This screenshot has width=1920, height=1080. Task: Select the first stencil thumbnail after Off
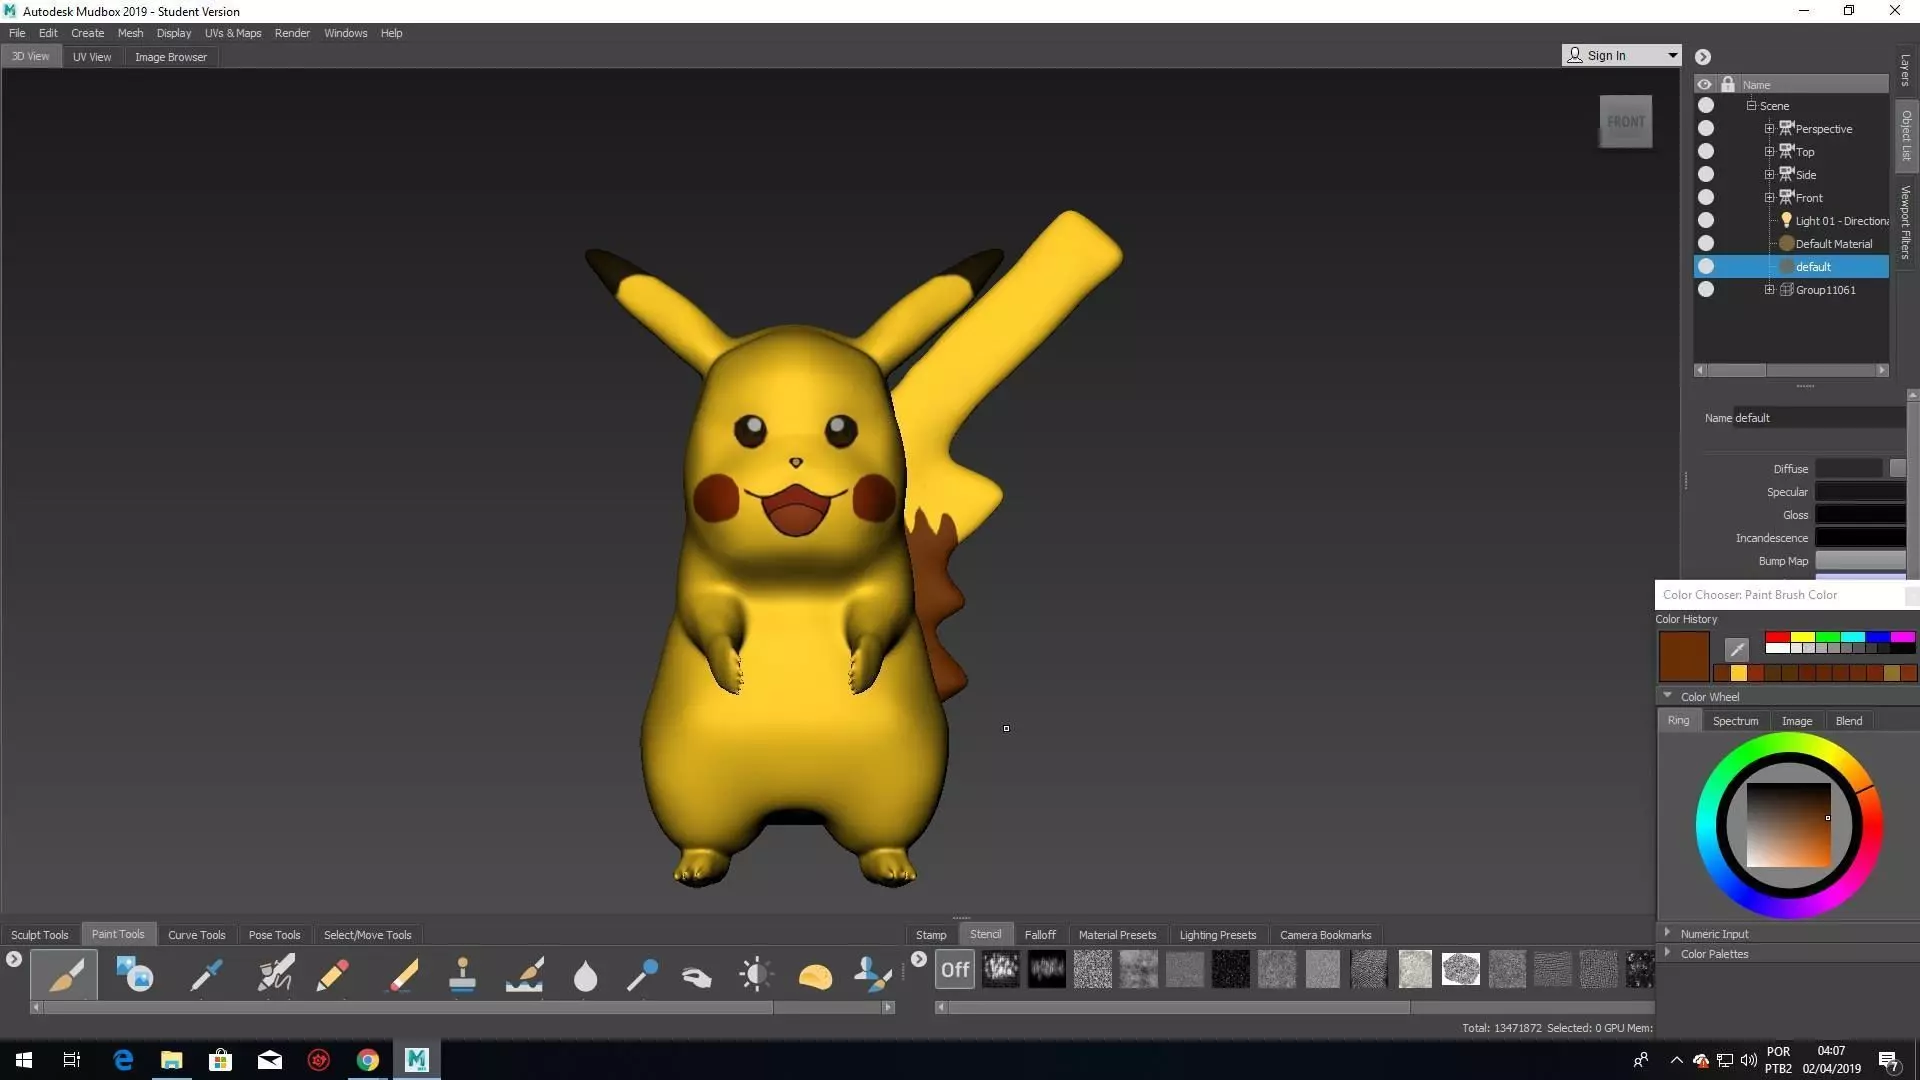1000,969
